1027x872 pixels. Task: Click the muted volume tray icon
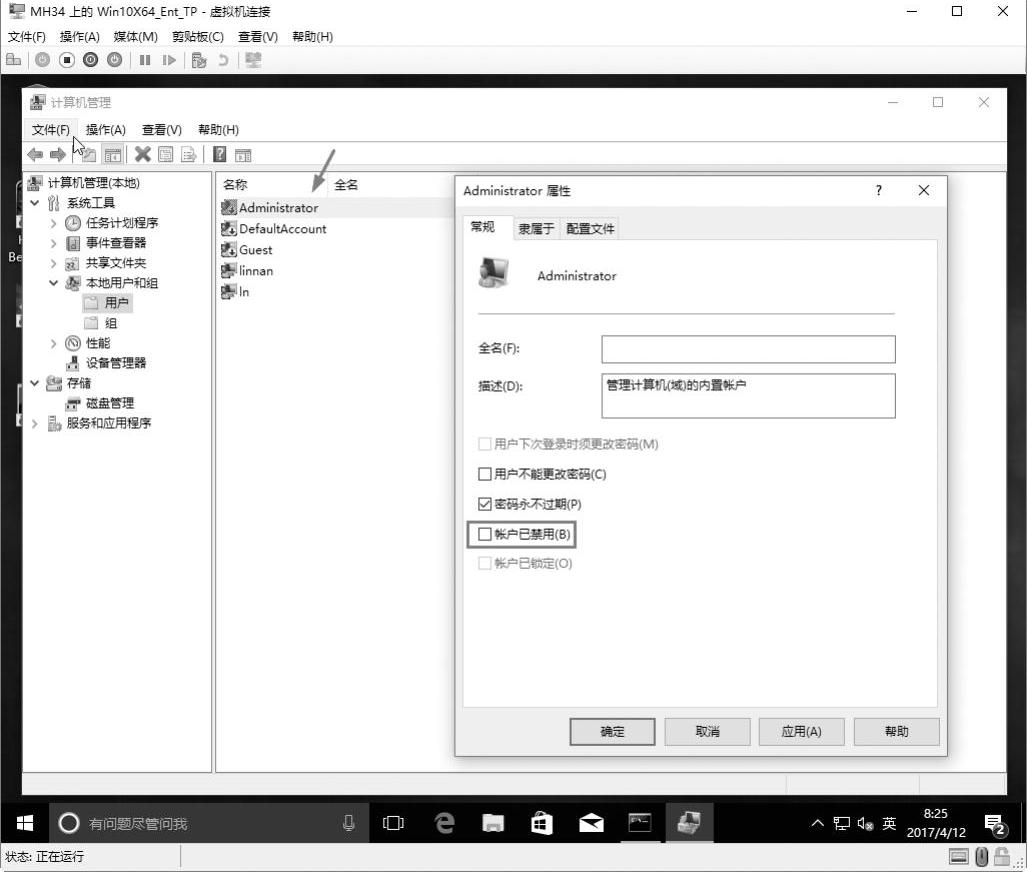click(x=865, y=824)
